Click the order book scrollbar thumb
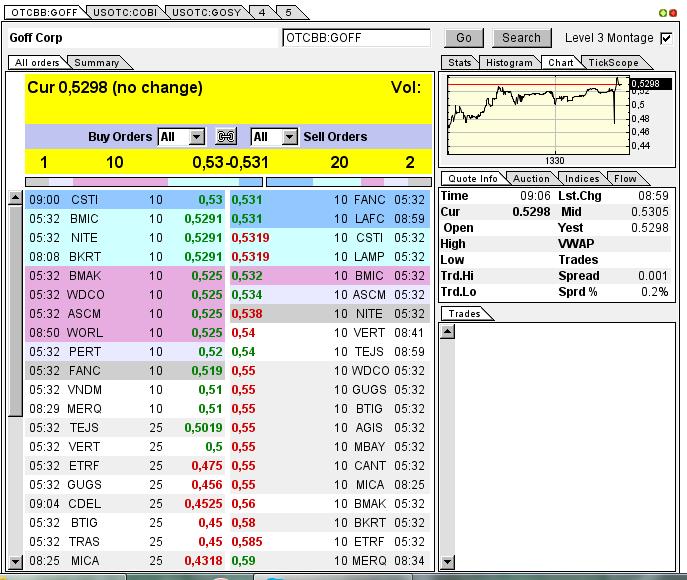The image size is (687, 580). pos(15,311)
